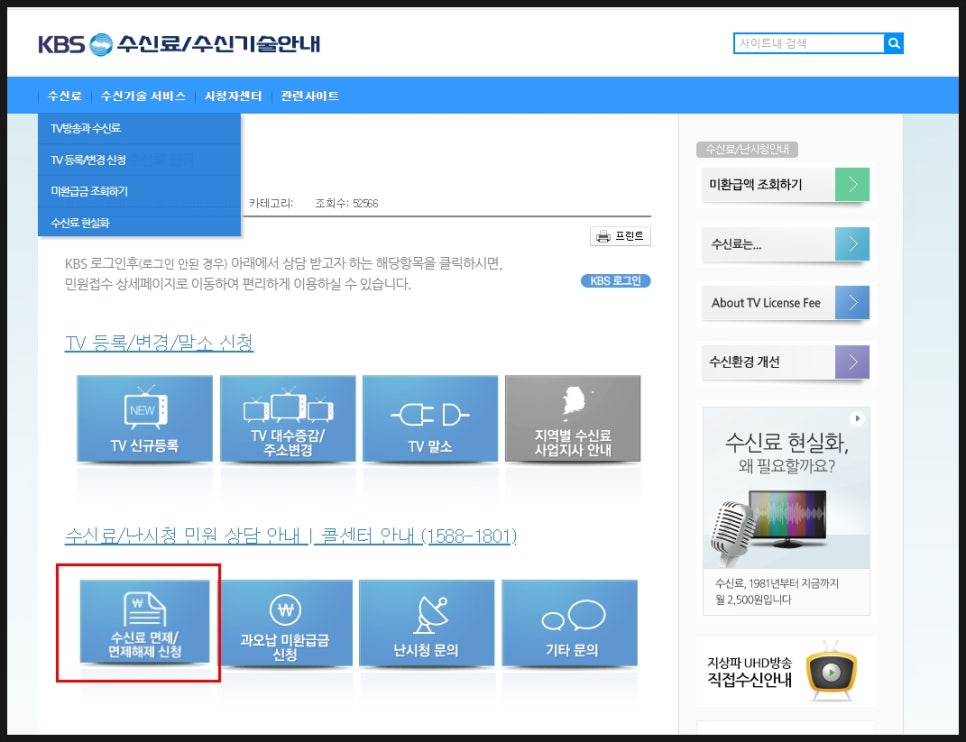Focus the site search input field
Viewport: 966px width, 742px height.
click(808, 43)
